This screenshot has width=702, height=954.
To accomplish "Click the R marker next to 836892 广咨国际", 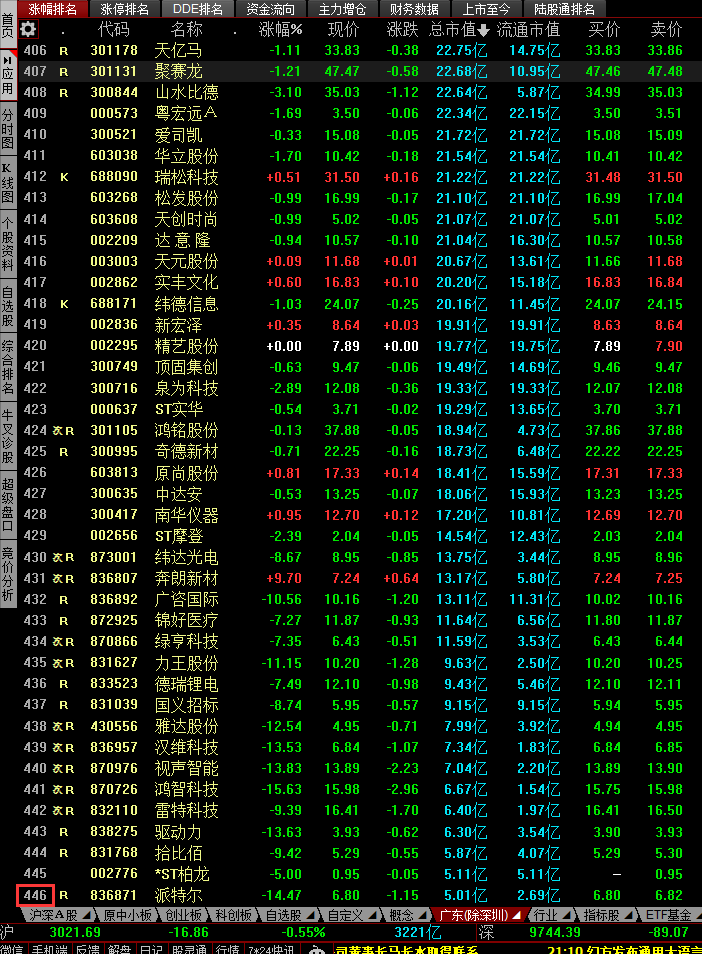I will click(x=63, y=600).
